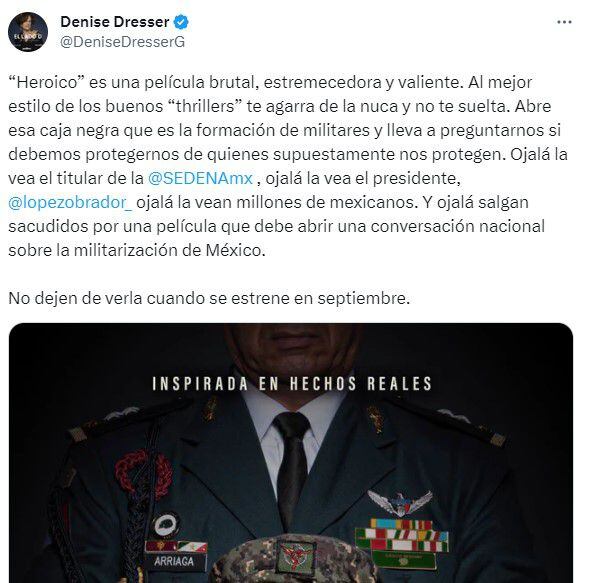Screen dimensions: 589x583
Task: Open the three-dot more options menu
Action: [564, 23]
